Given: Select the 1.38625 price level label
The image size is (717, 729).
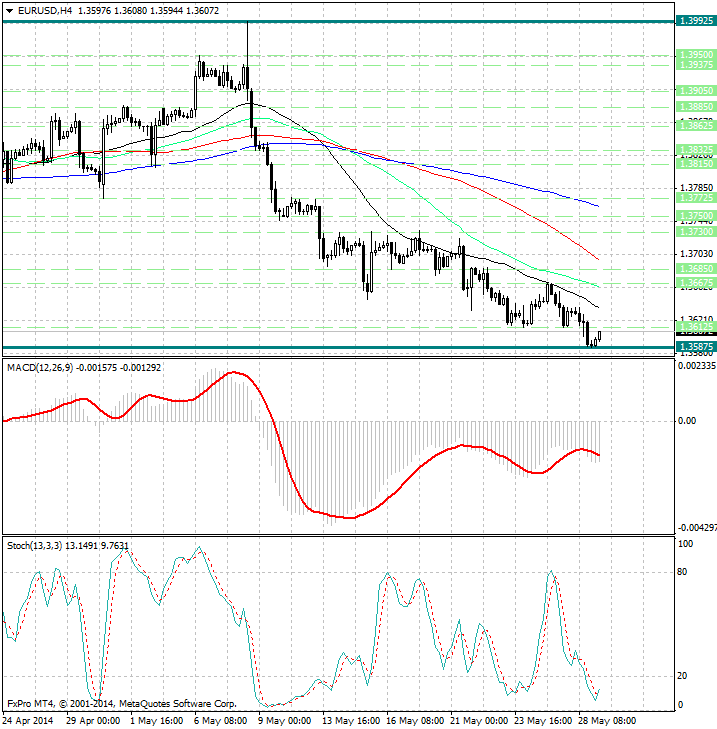Looking at the screenshot, I should [x=696, y=126].
